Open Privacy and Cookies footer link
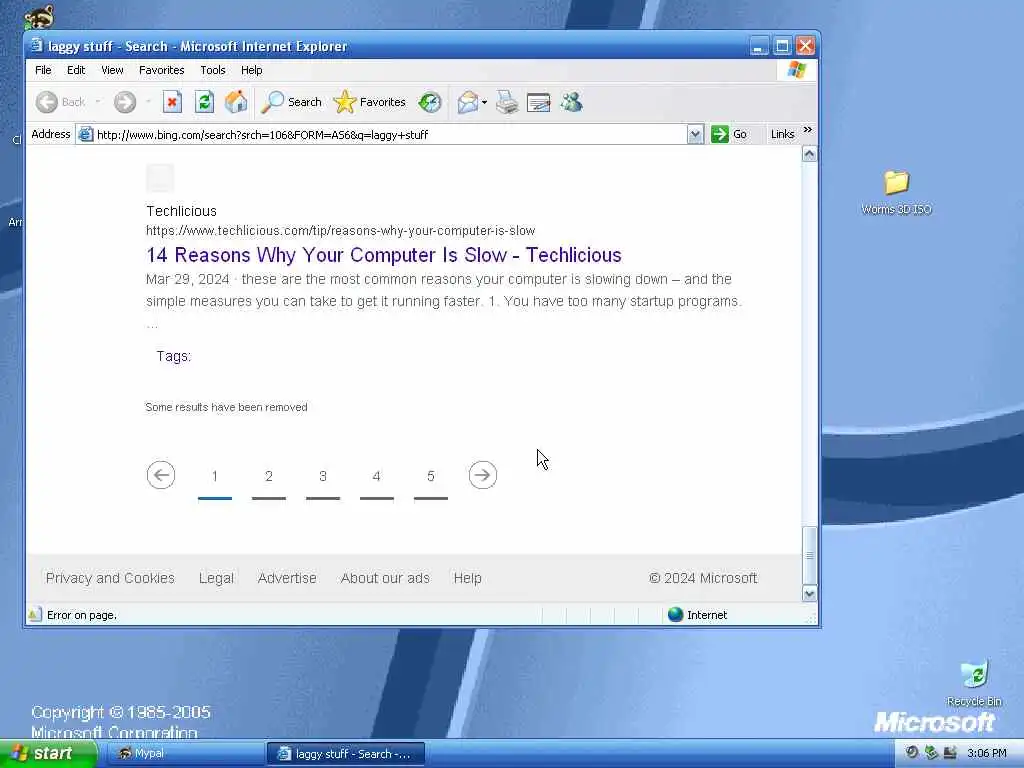This screenshot has width=1024, height=768. [x=110, y=578]
